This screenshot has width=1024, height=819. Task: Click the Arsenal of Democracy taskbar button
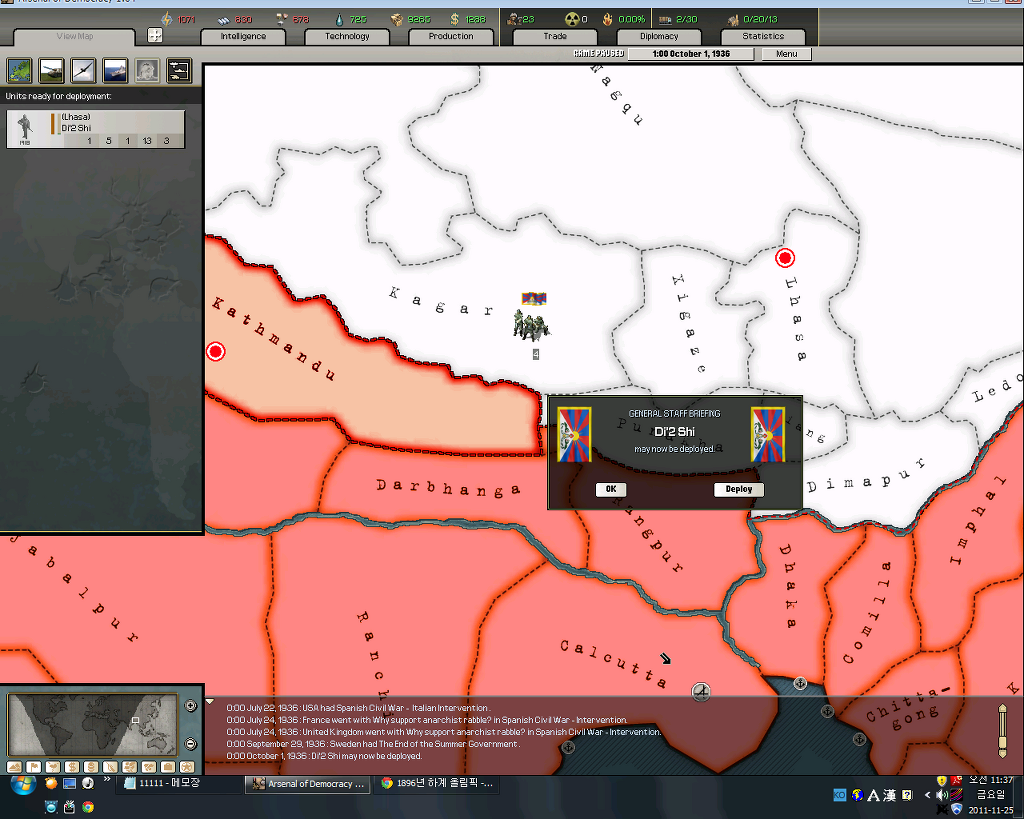(308, 784)
